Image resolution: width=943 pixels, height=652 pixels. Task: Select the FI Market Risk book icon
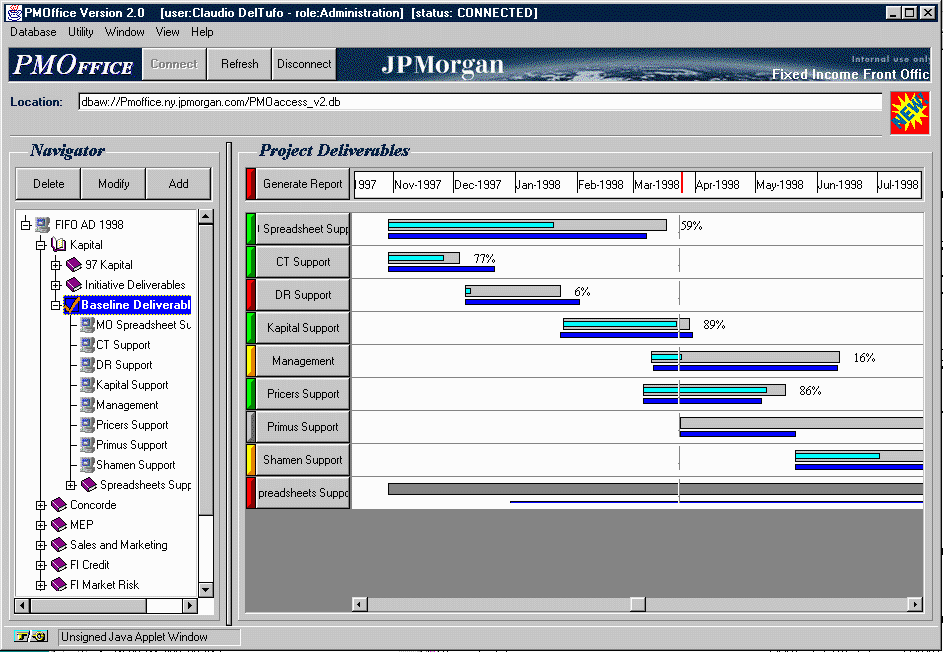click(58, 585)
